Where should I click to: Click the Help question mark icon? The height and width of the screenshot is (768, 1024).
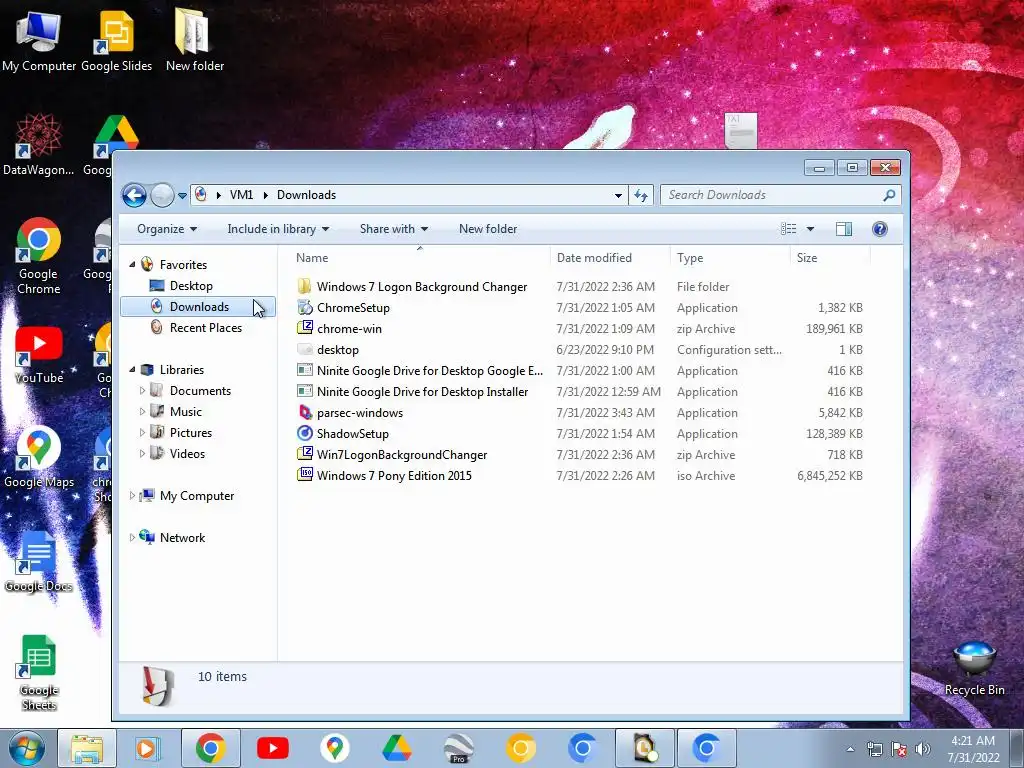880,229
